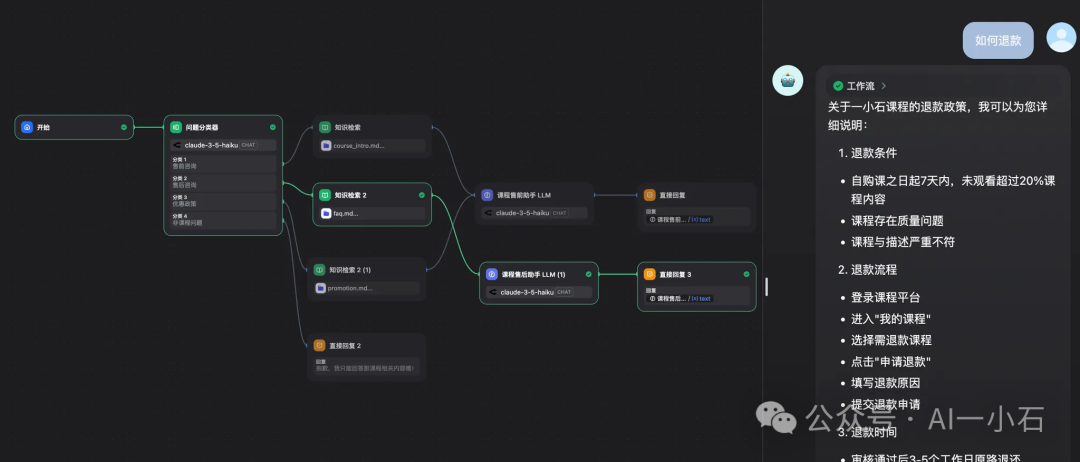Select the 课程售后助手 LLM (1) title
This screenshot has width=1080, height=462.
tap(534, 274)
